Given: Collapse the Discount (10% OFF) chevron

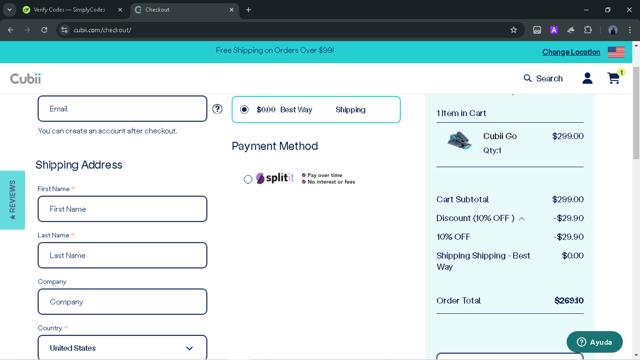Looking at the screenshot, I should (522, 219).
